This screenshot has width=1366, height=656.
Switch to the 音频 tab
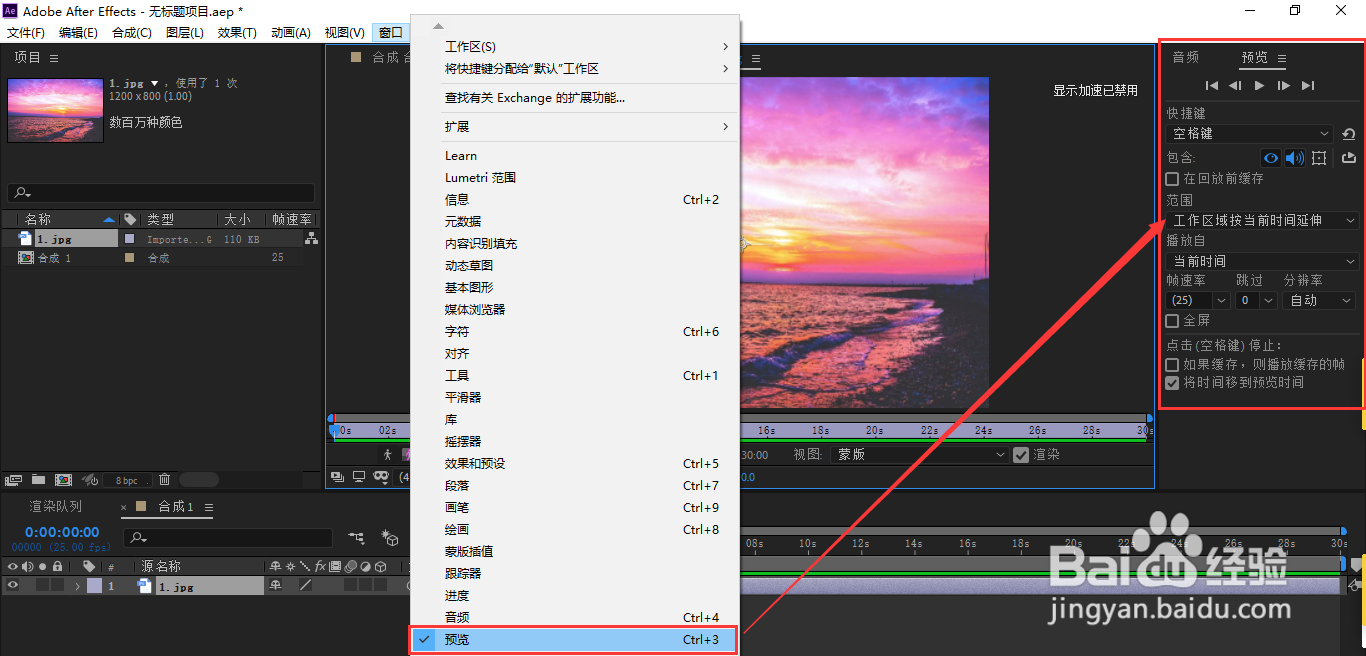[x=1184, y=57]
